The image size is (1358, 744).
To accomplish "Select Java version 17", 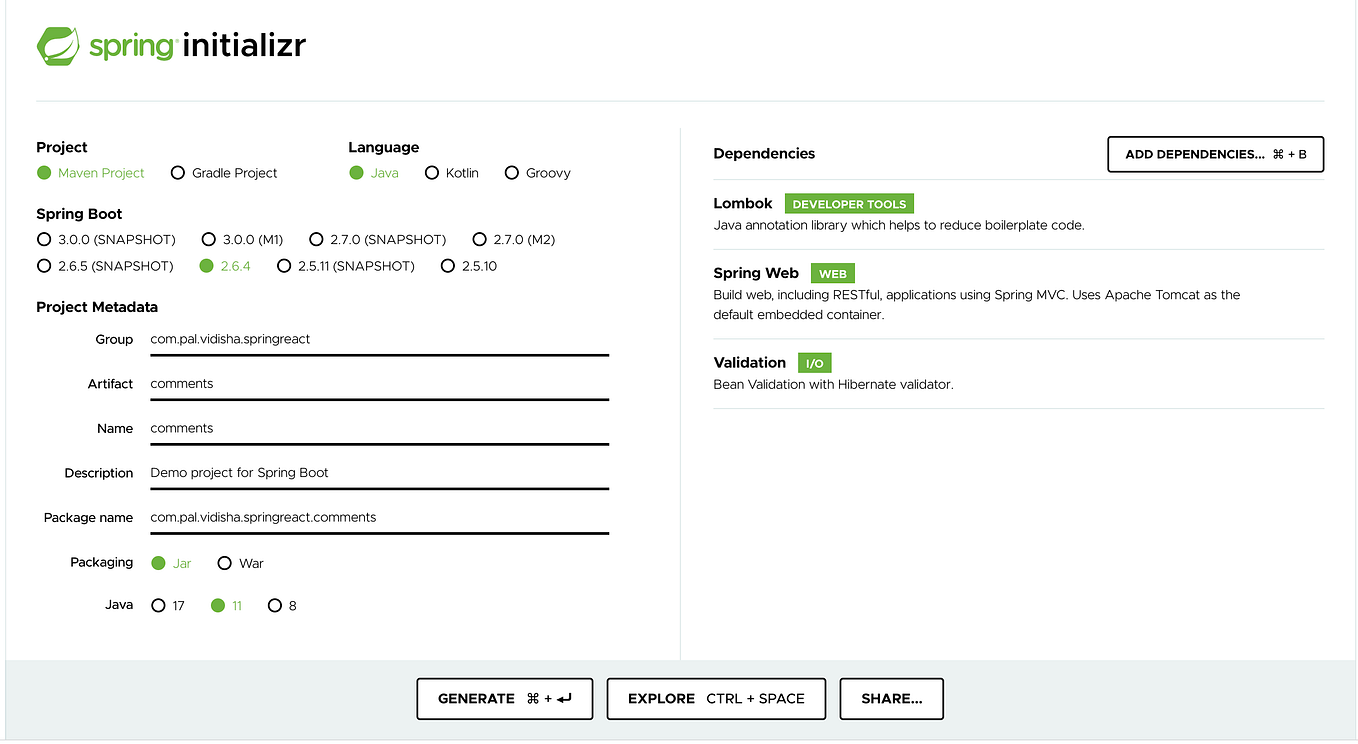I will tap(157, 605).
